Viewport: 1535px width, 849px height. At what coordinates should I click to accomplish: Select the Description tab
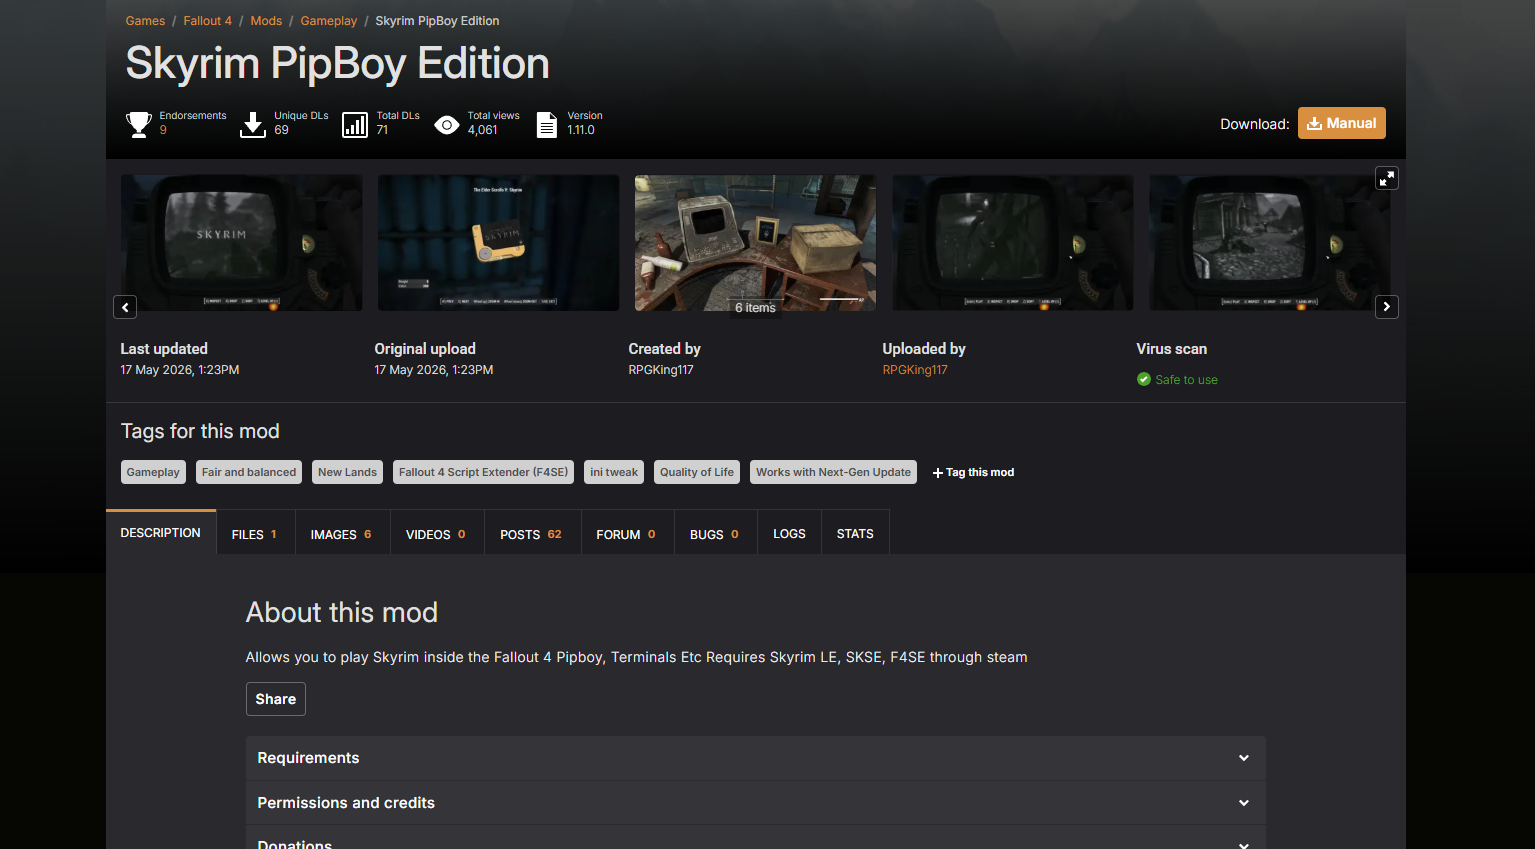[161, 533]
